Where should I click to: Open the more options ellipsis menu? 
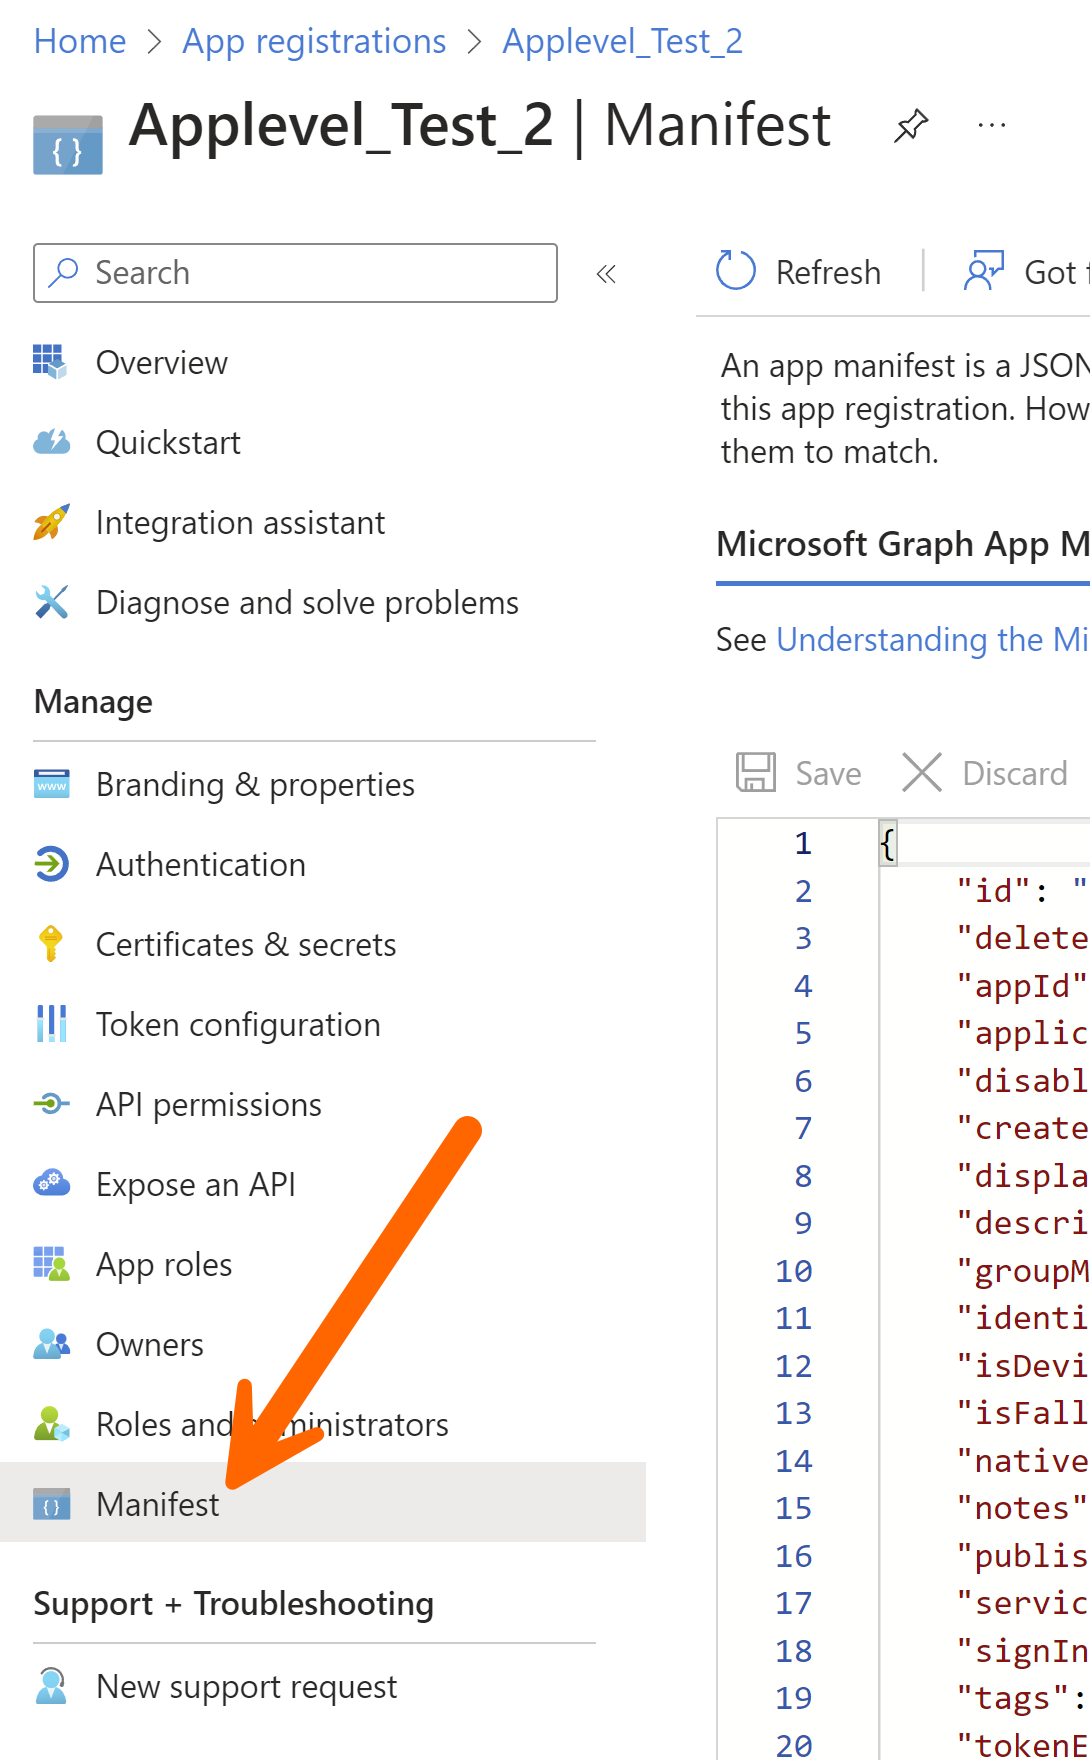(x=991, y=125)
